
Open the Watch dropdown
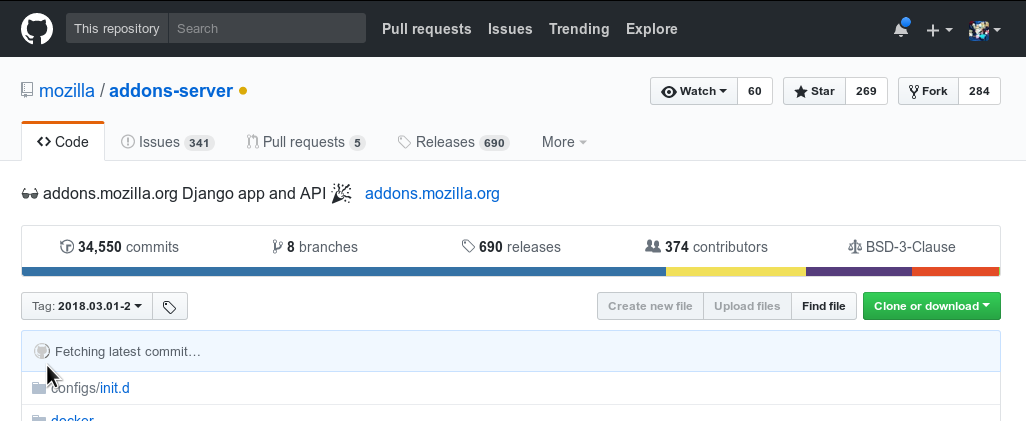point(694,91)
